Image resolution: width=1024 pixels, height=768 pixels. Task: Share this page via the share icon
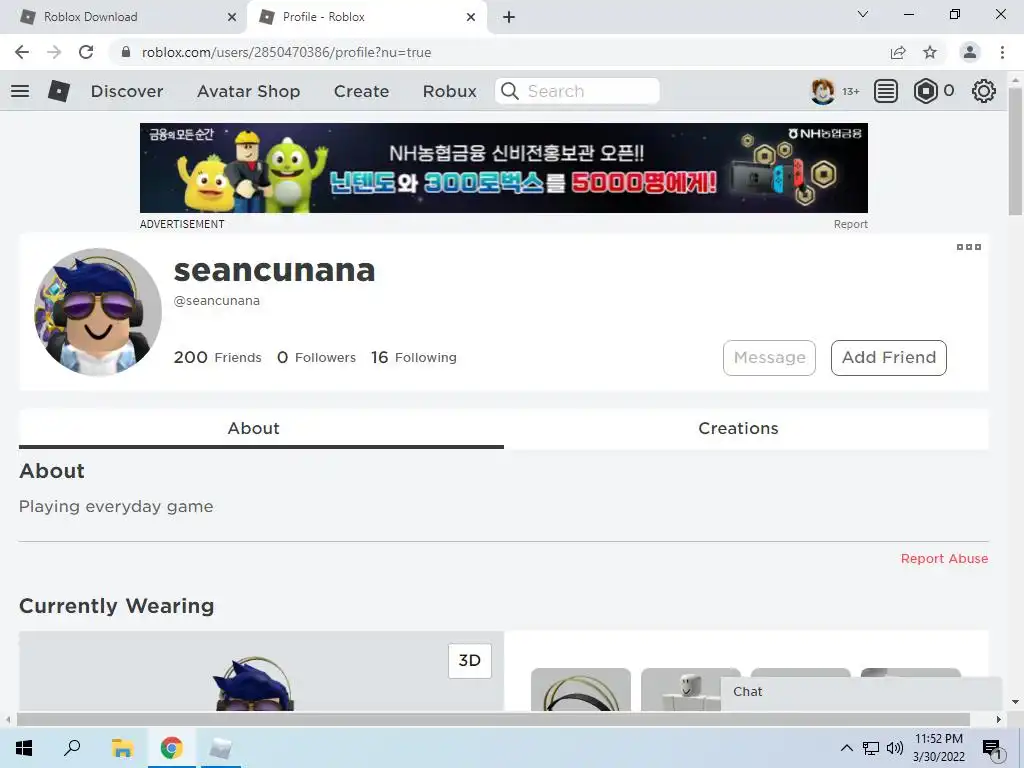click(x=898, y=52)
